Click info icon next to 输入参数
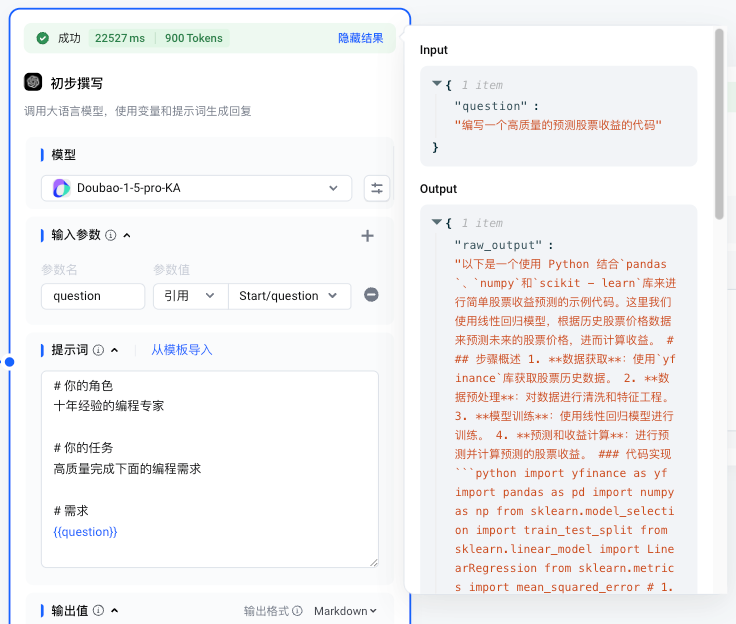Image resolution: width=736 pixels, height=624 pixels. click(x=111, y=235)
